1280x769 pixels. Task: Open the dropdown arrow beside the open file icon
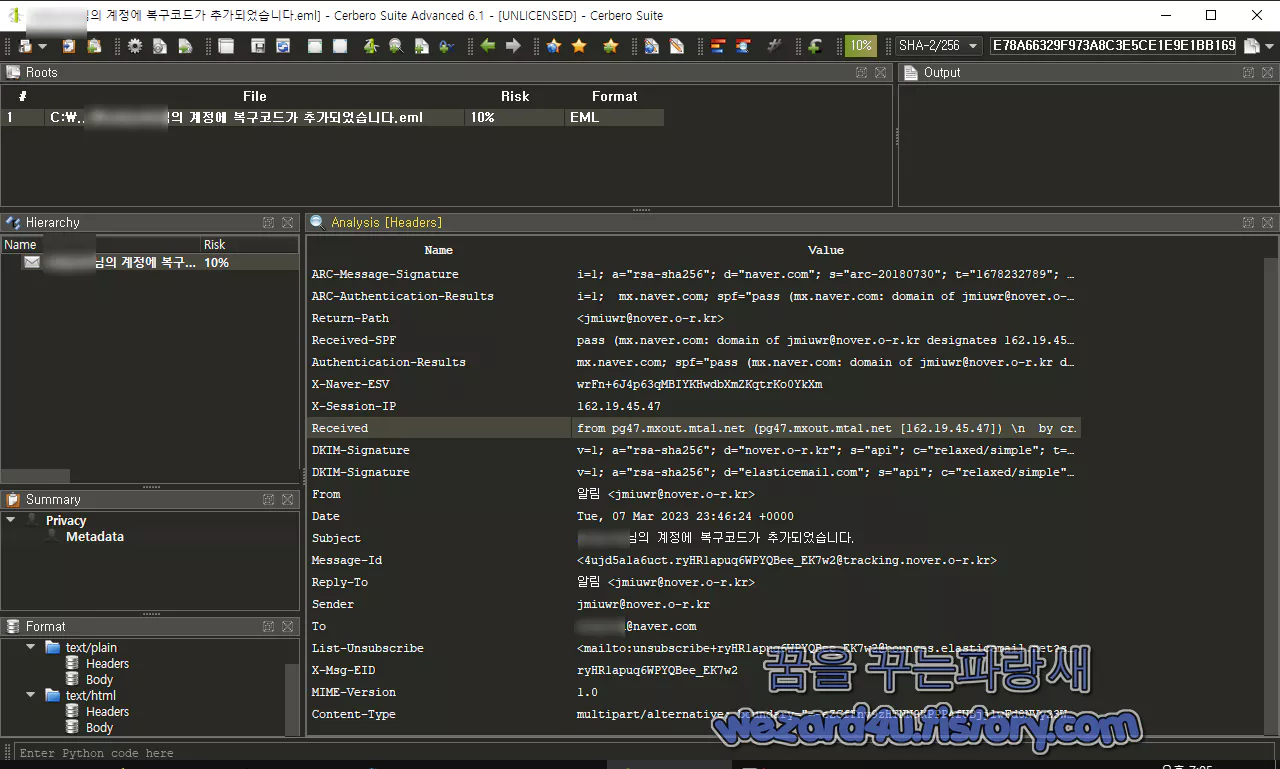[42, 47]
